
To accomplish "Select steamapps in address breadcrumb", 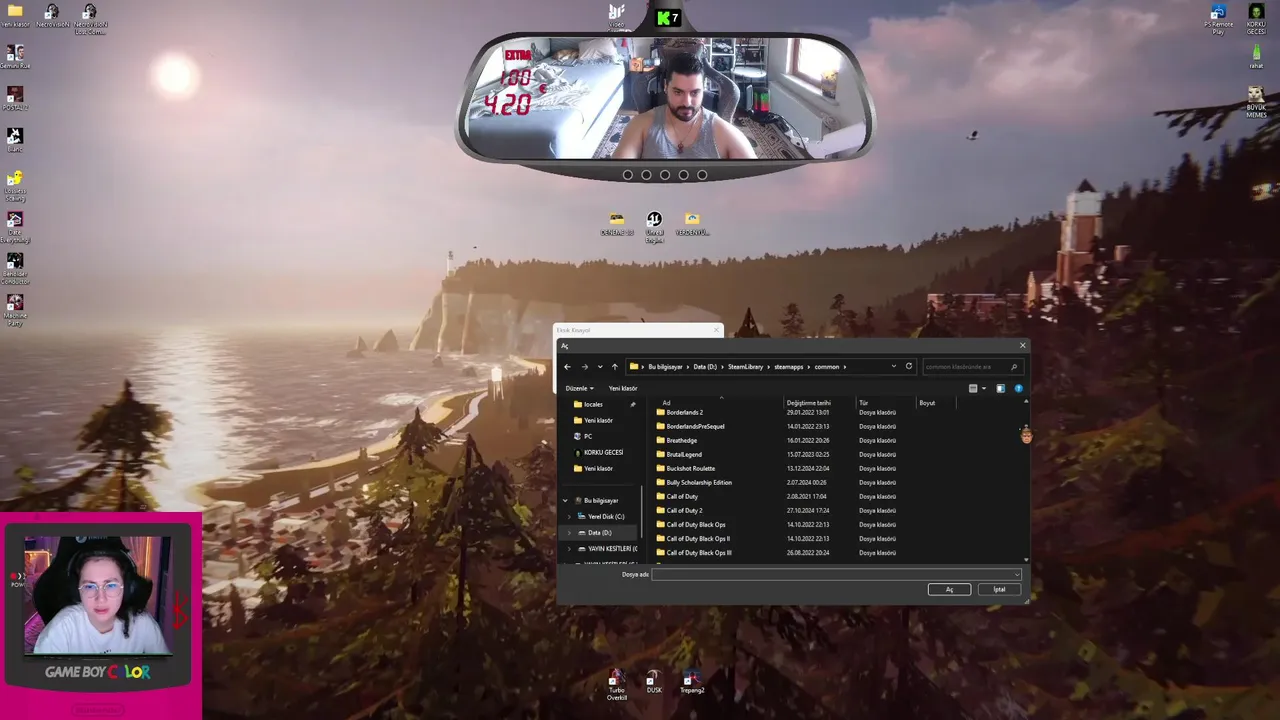I will coord(789,367).
